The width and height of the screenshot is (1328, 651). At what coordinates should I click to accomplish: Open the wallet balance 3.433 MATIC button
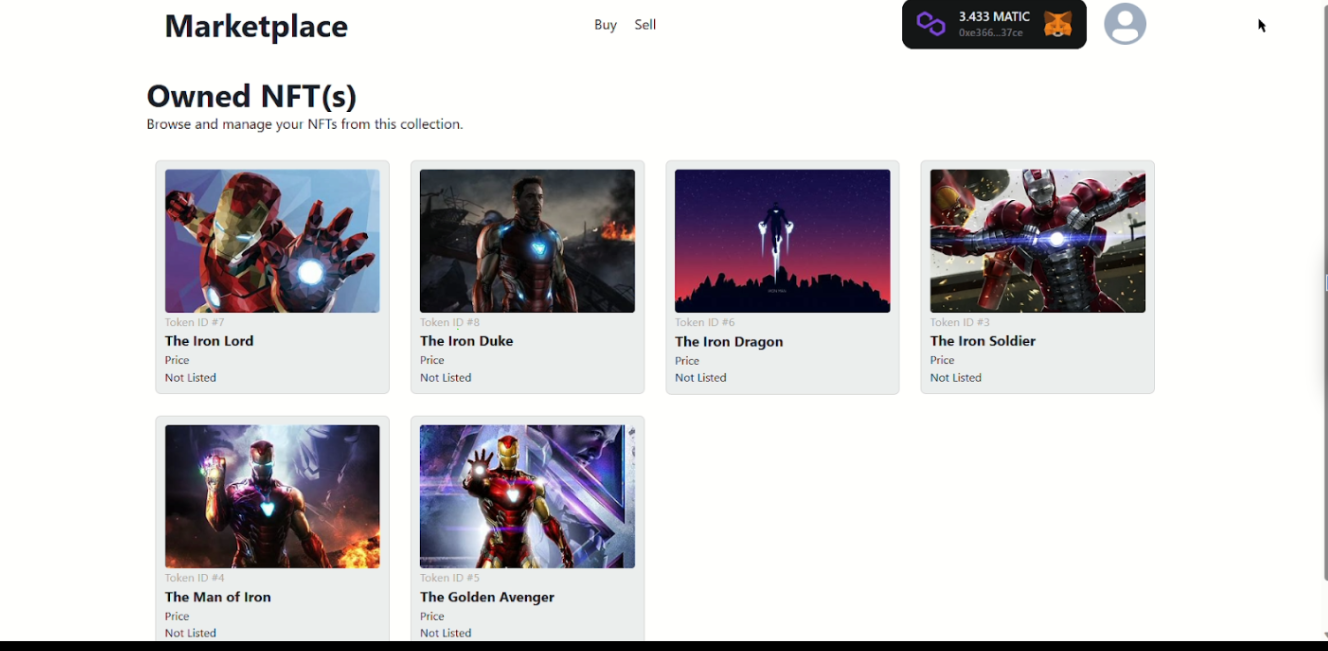click(994, 24)
